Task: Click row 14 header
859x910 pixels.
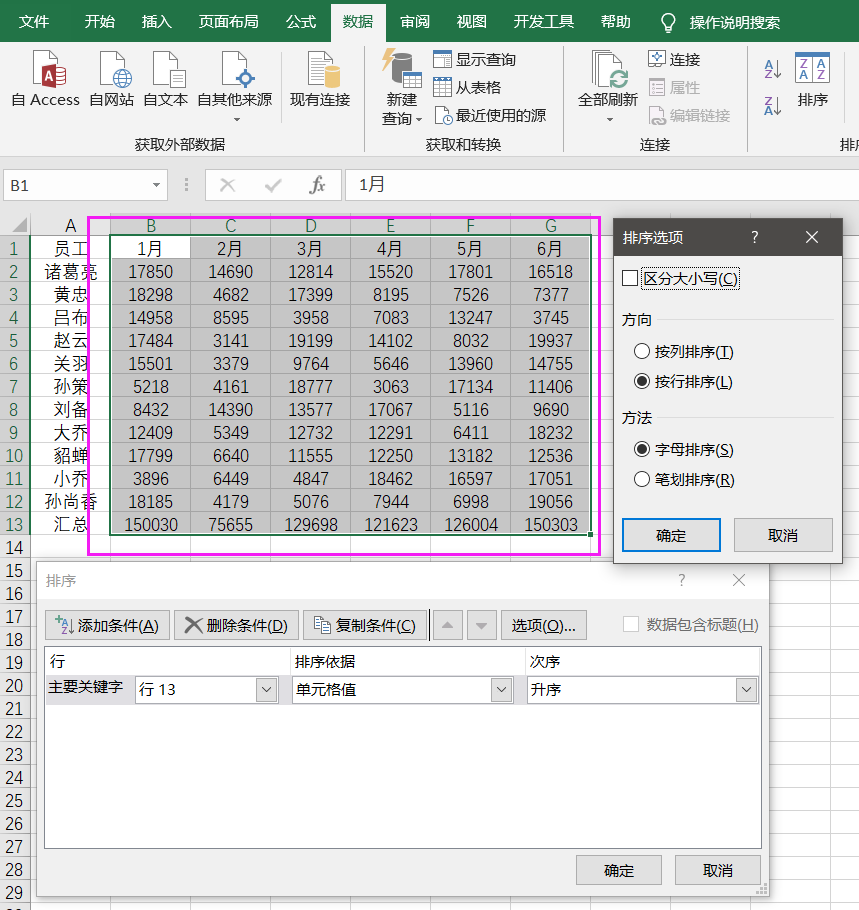Action: [x=15, y=547]
